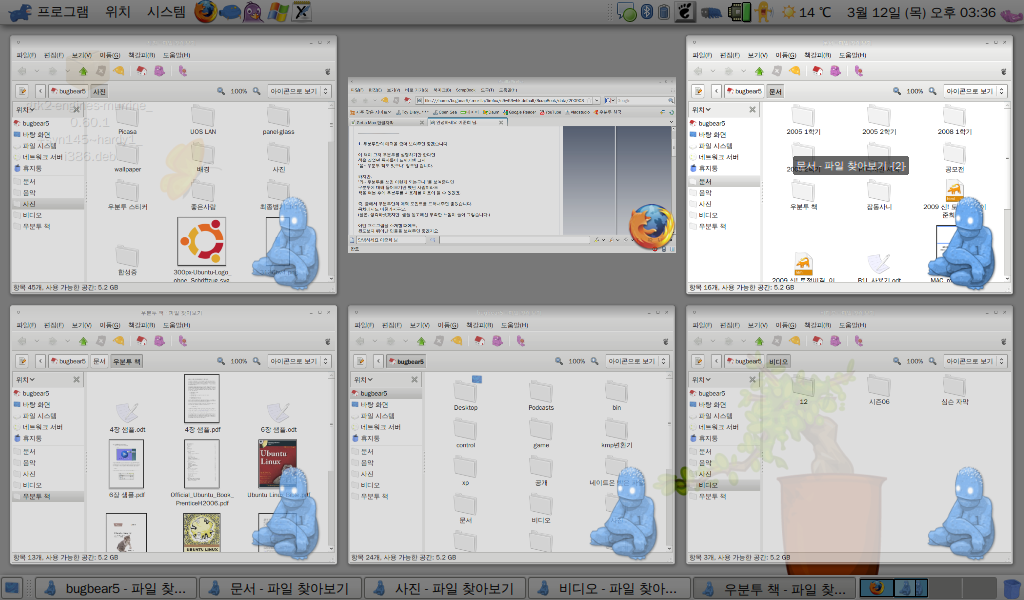
Task: Open the Picasa folder in the 사진 window
Action: click(x=127, y=121)
